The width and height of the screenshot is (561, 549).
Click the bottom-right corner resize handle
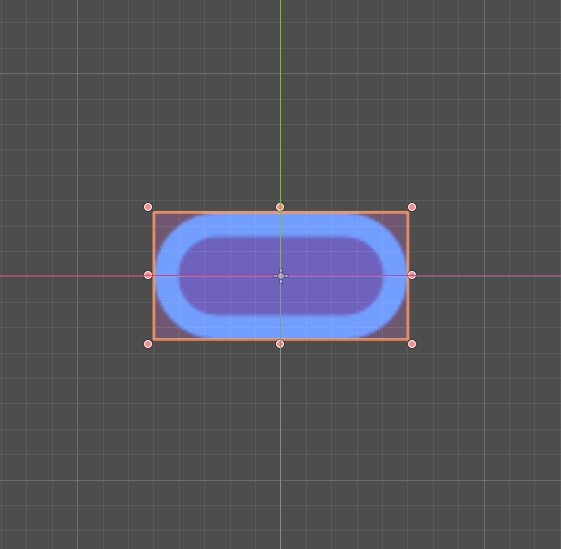click(x=412, y=344)
